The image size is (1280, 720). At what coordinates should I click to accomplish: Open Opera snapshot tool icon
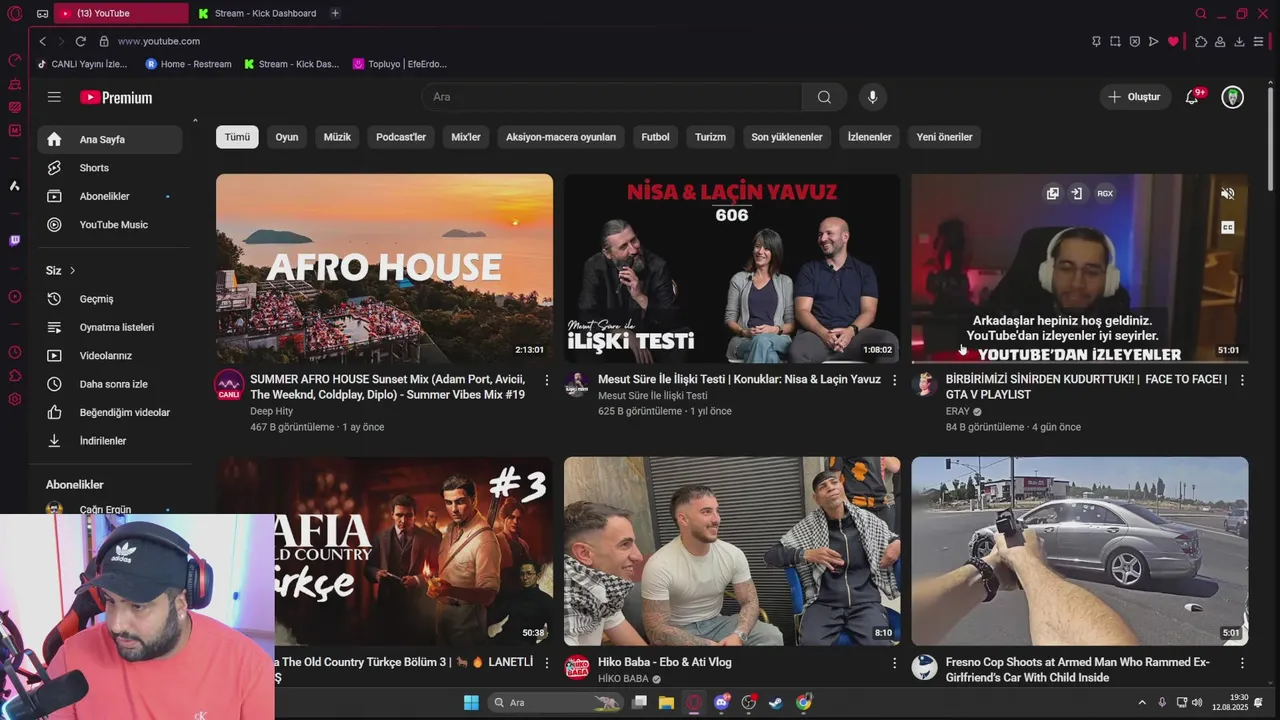pyautogui.click(x=1115, y=41)
